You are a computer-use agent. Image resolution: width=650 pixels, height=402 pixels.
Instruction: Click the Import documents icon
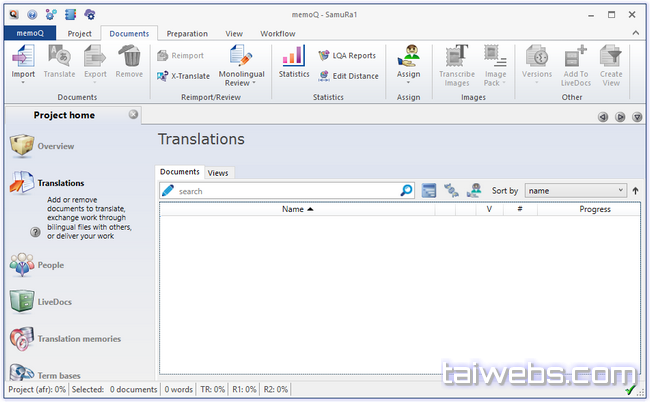click(x=22, y=57)
